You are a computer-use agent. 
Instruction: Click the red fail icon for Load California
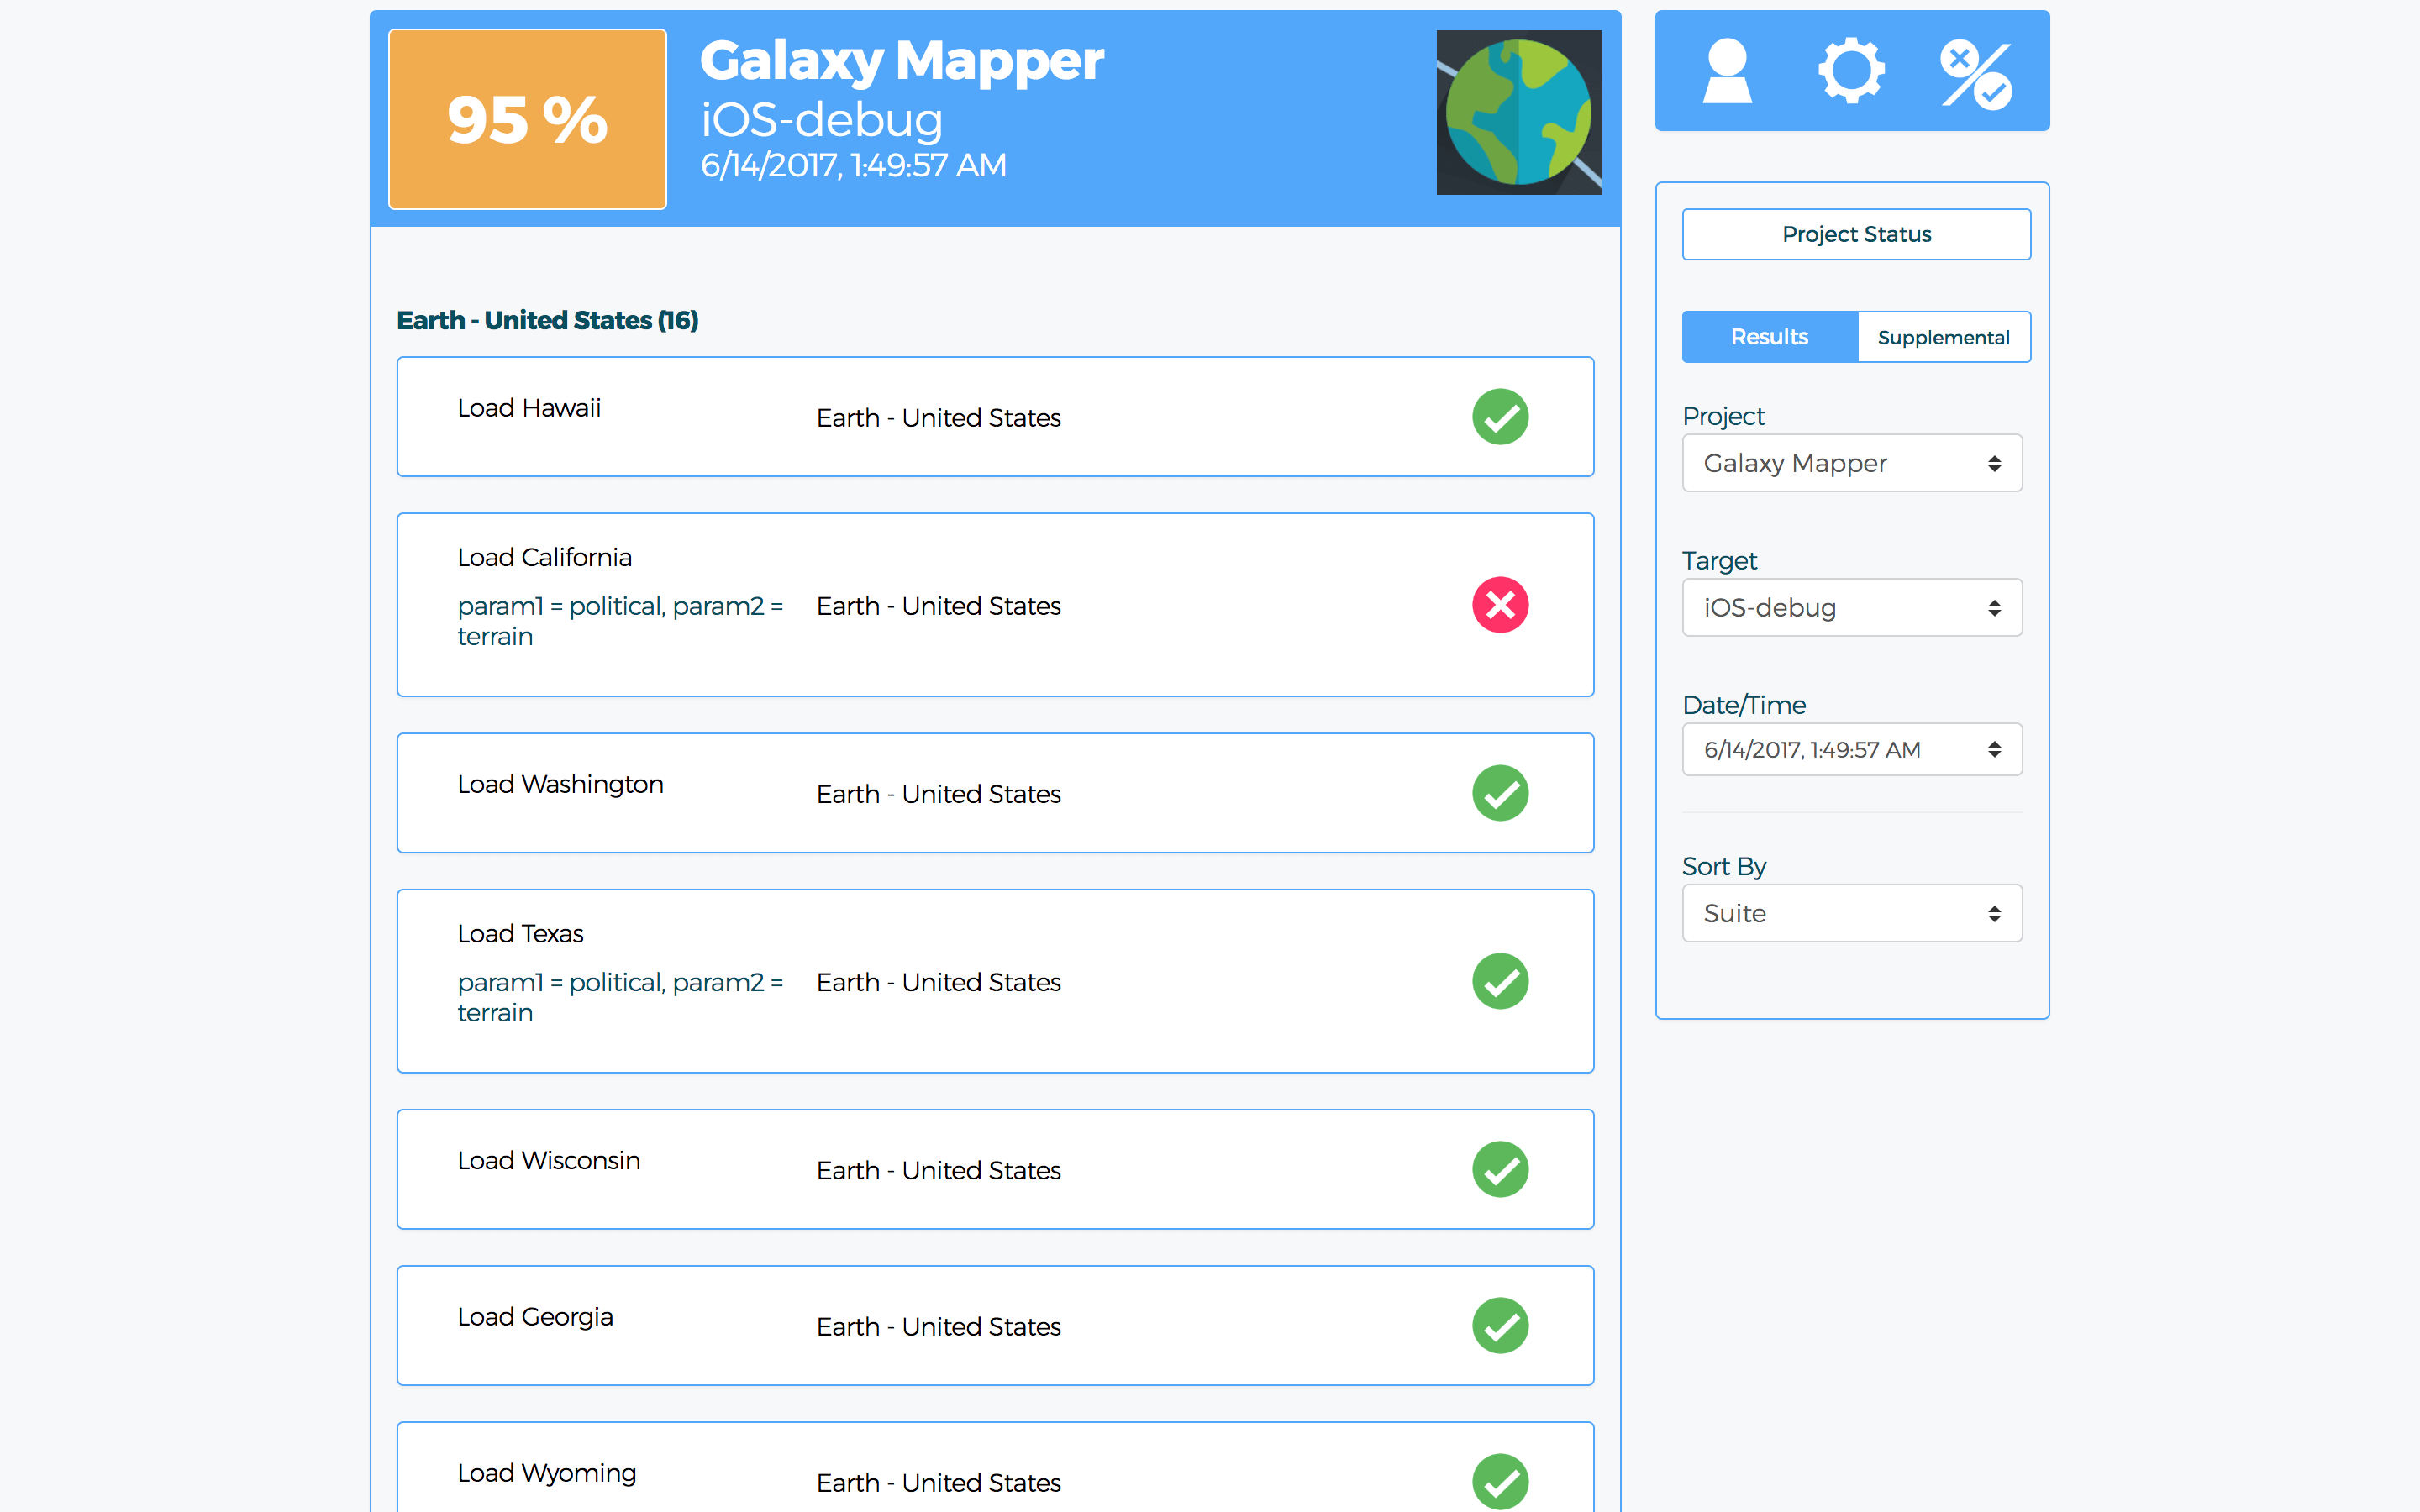(x=1500, y=605)
